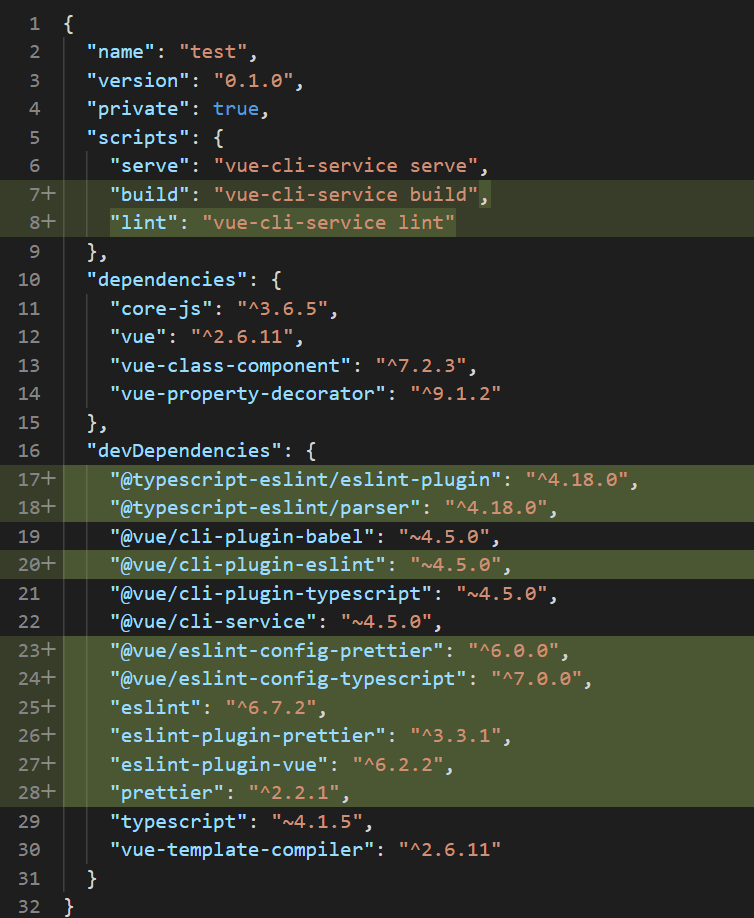This screenshot has height=918, width=754.
Task: Click the "scripts" key
Action: (x=138, y=138)
